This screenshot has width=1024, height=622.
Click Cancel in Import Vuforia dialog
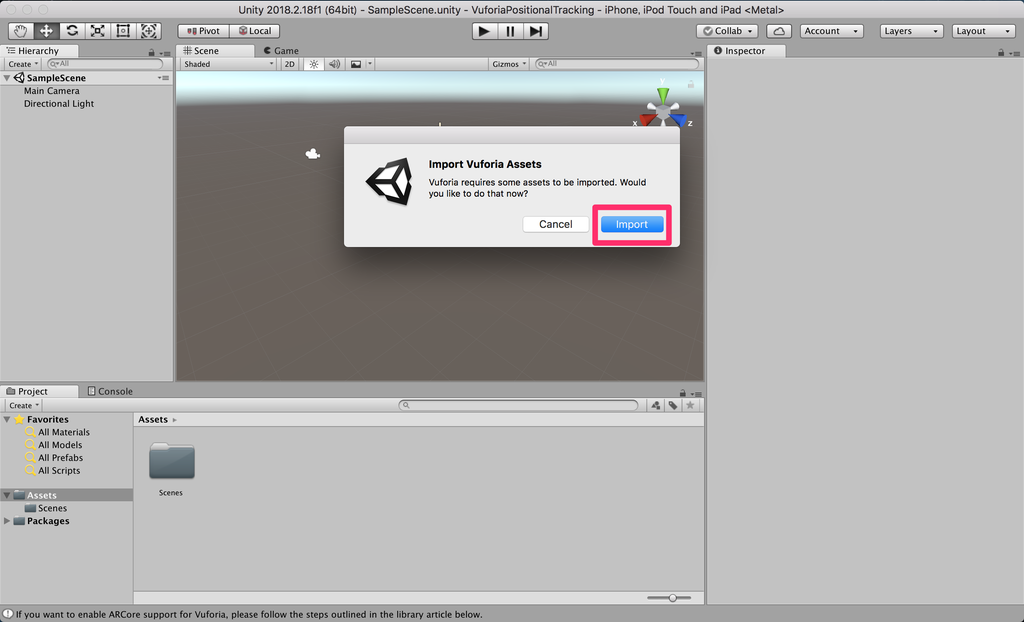point(556,224)
